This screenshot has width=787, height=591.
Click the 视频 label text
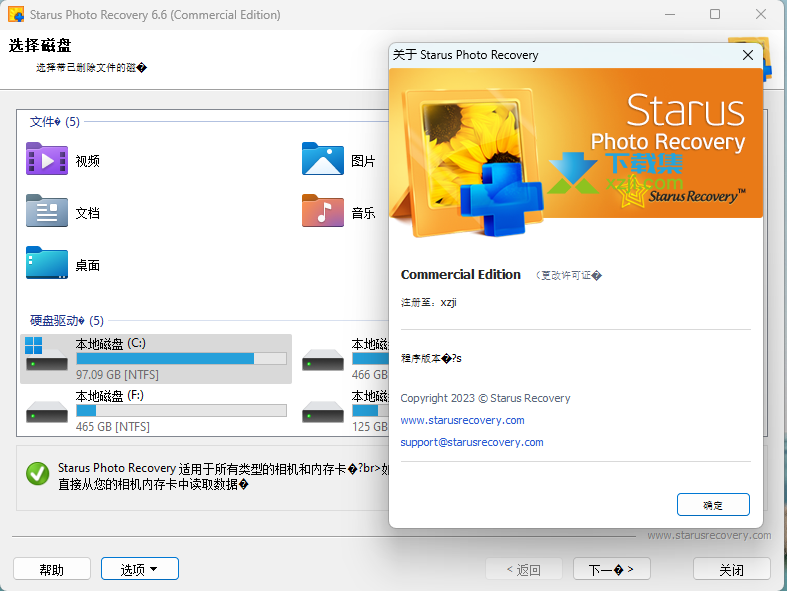(88, 161)
